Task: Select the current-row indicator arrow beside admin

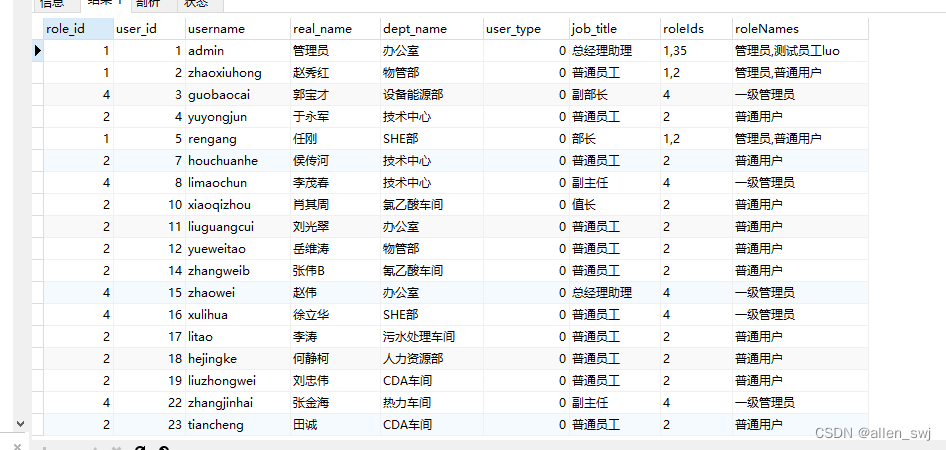Action: (38, 51)
